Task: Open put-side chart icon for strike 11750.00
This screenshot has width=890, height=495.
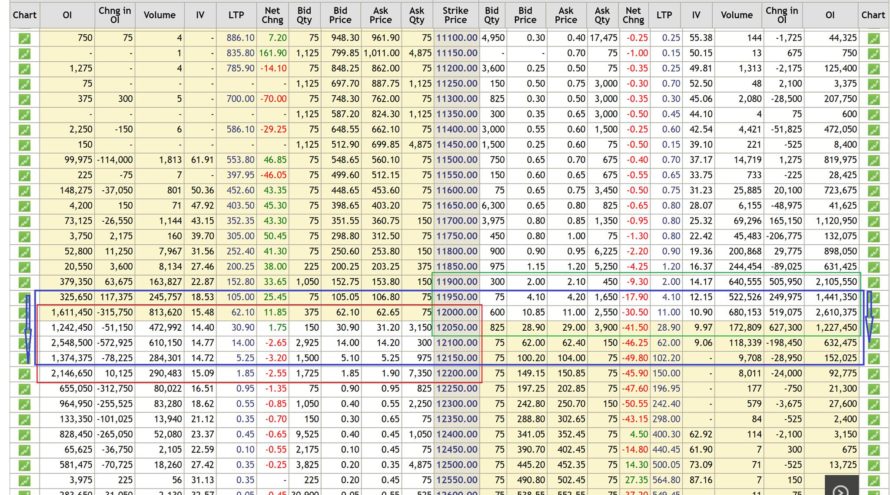Action: [874, 237]
